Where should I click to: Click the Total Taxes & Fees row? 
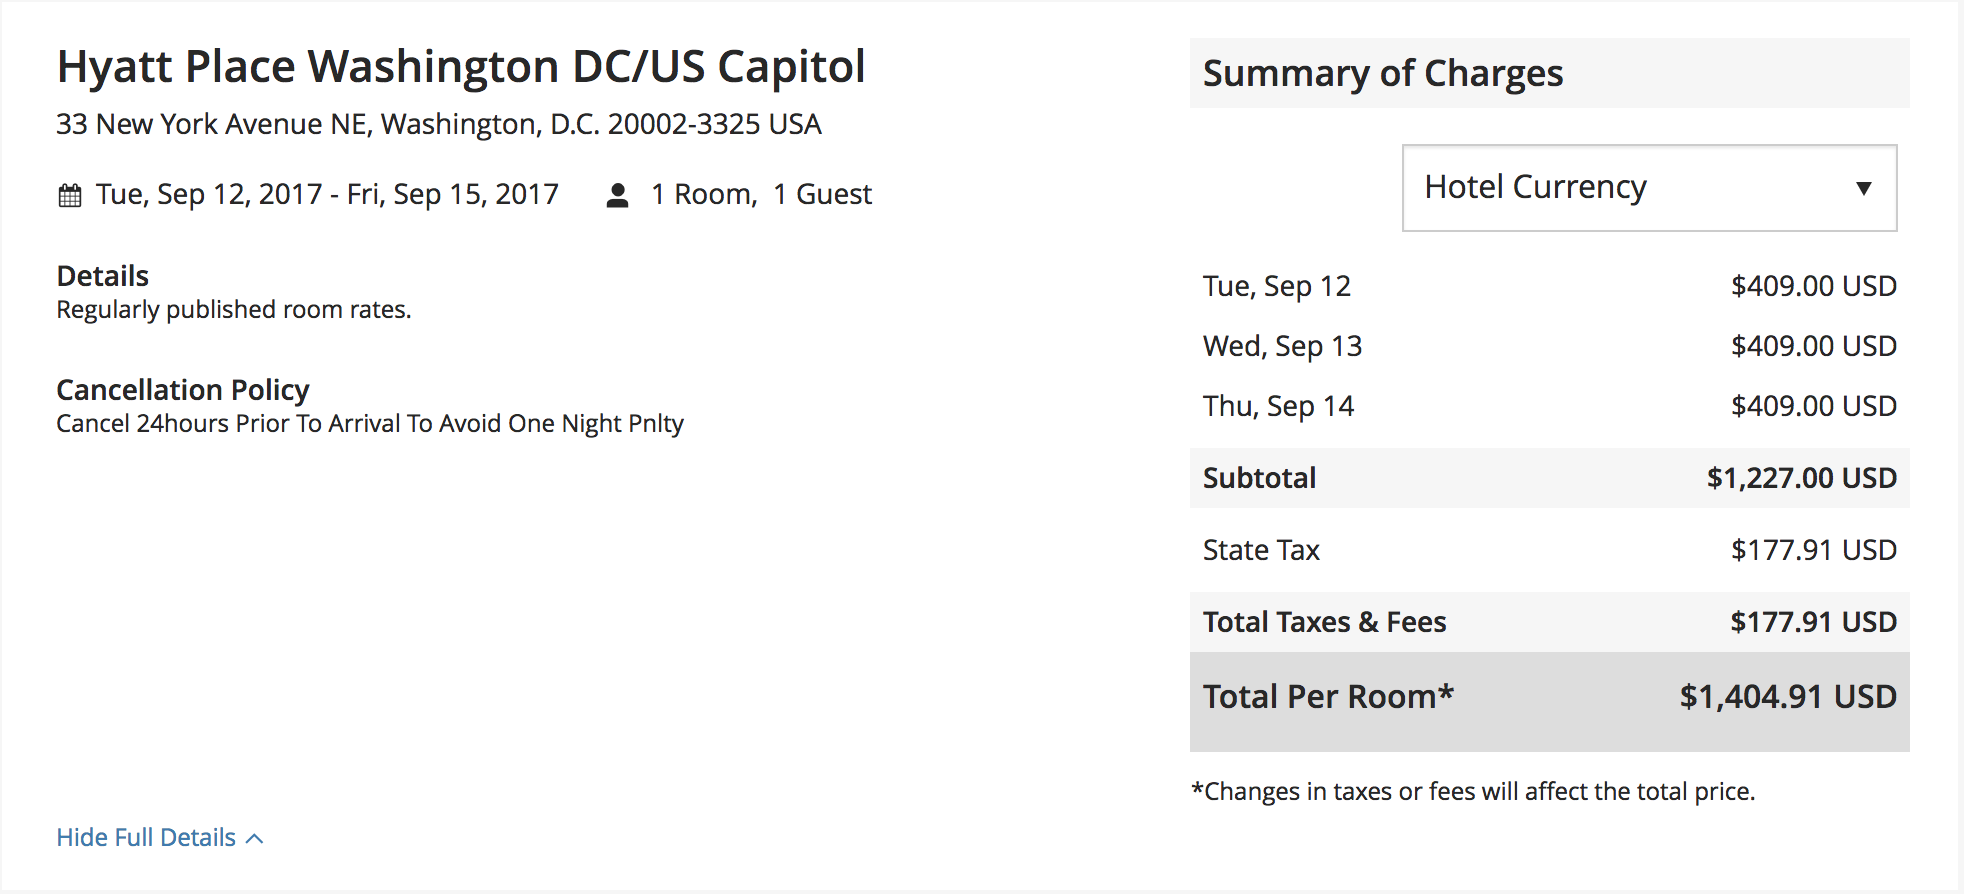1549,622
